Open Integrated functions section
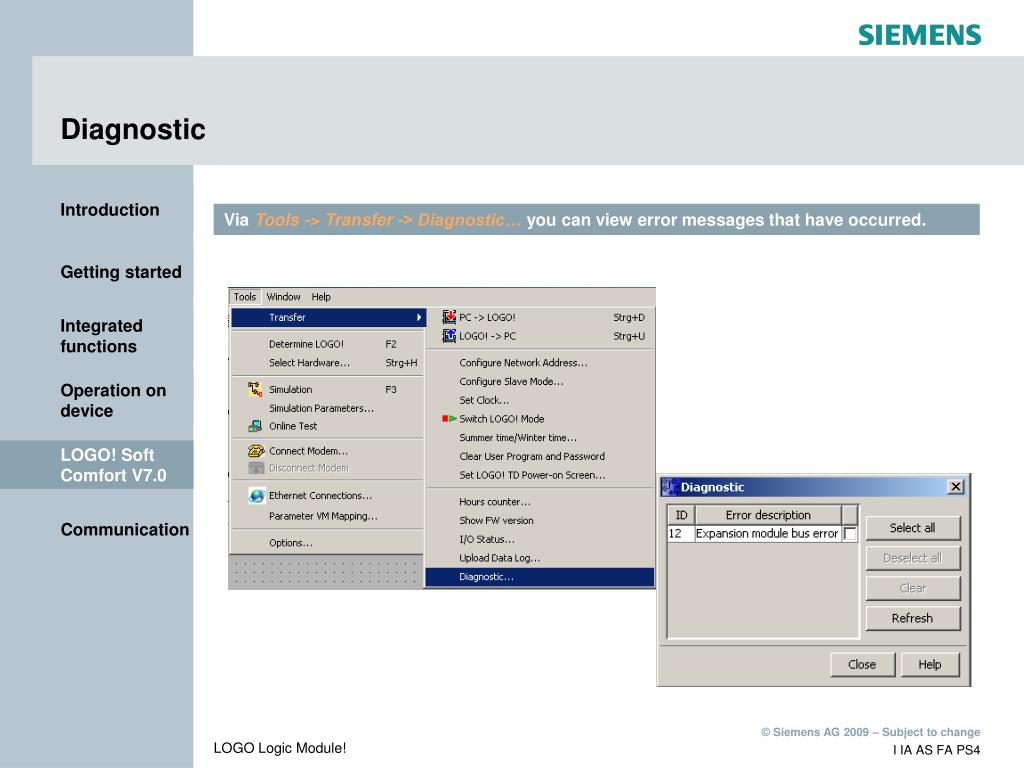Screen dimensions: 1024x768 pos(101,336)
